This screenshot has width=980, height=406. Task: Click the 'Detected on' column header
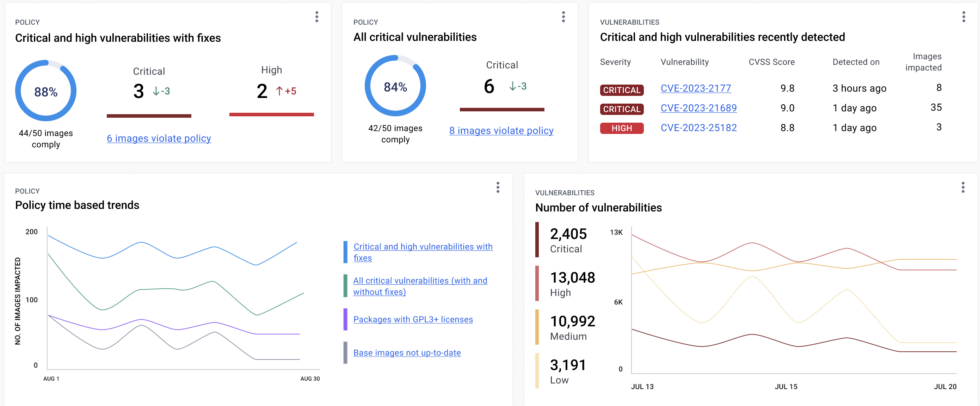tap(856, 62)
